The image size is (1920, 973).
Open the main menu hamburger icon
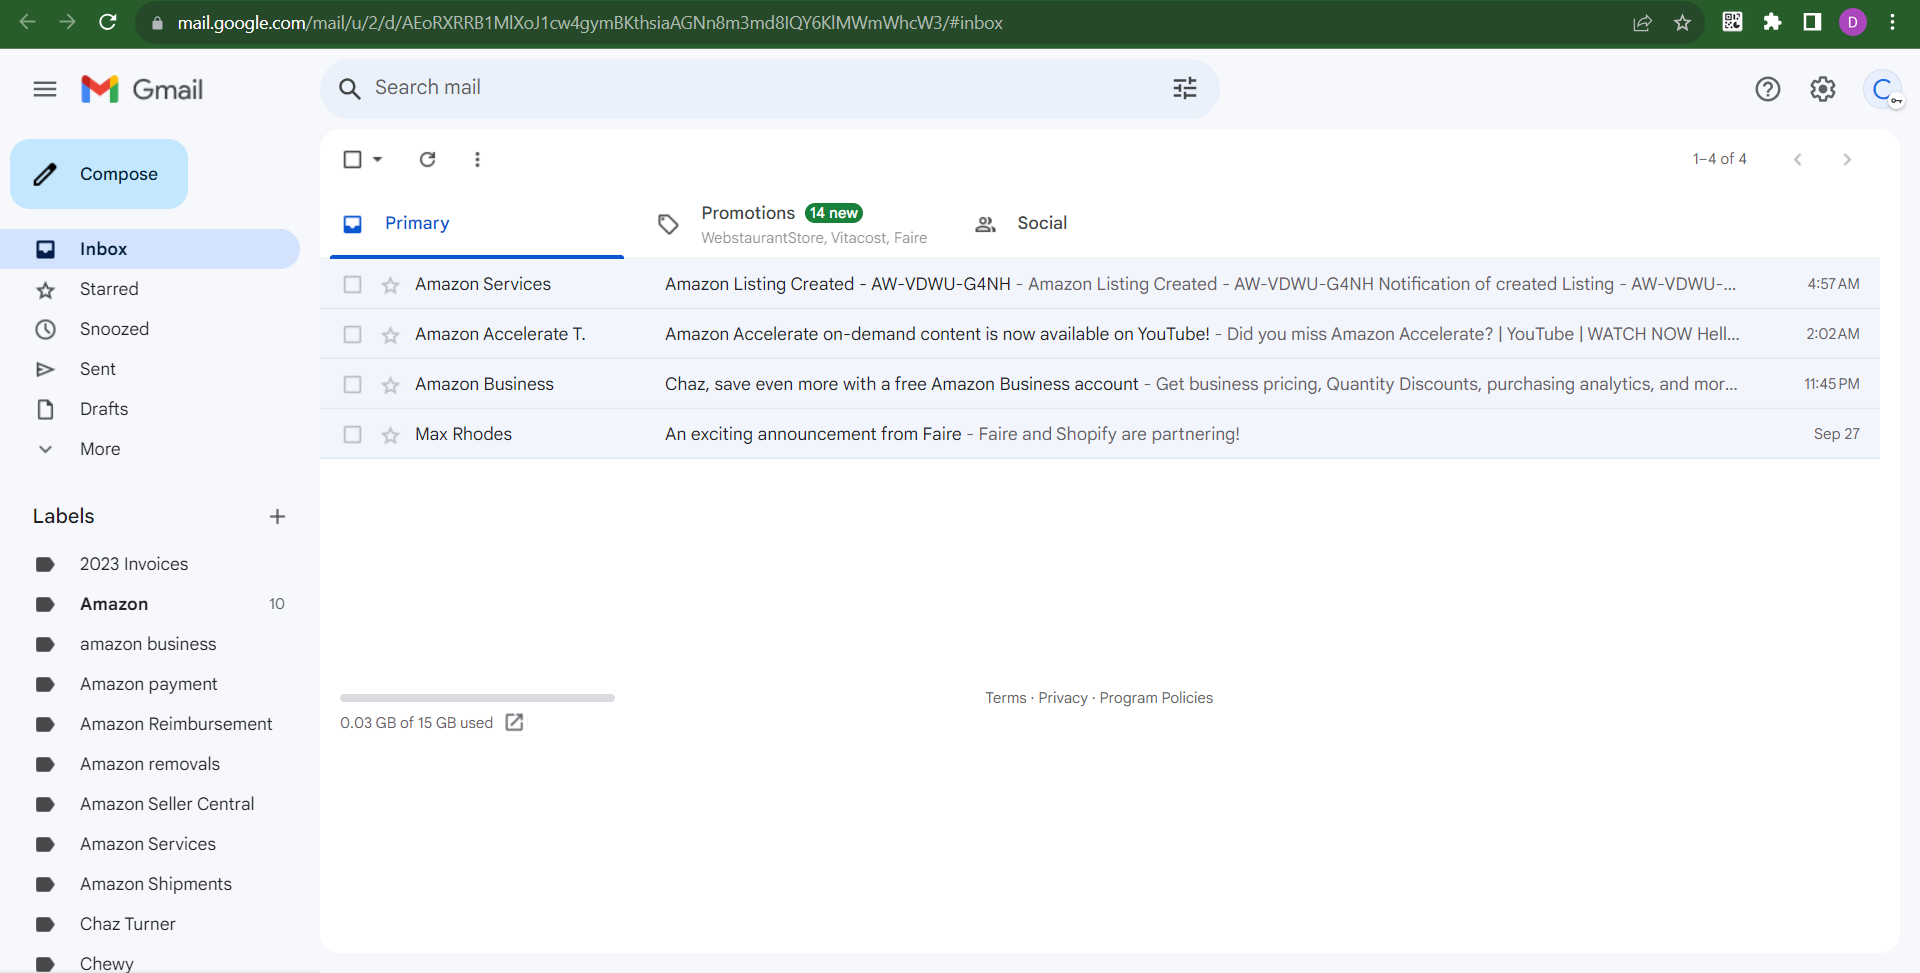(x=45, y=89)
